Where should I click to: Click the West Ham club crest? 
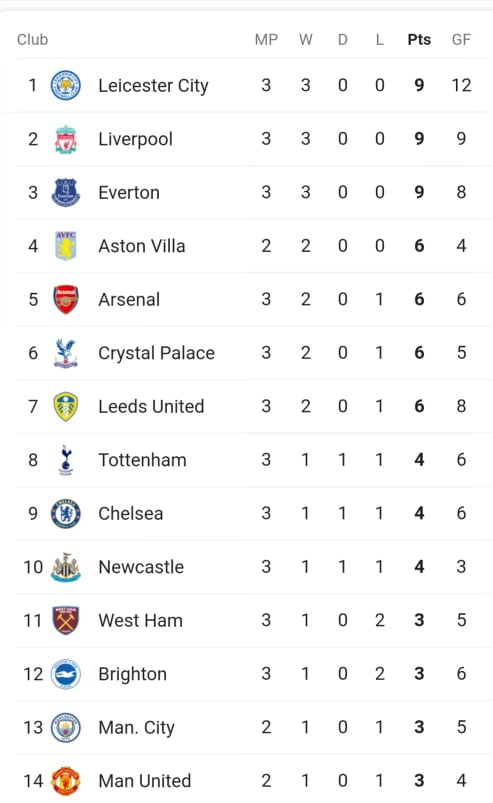point(66,621)
